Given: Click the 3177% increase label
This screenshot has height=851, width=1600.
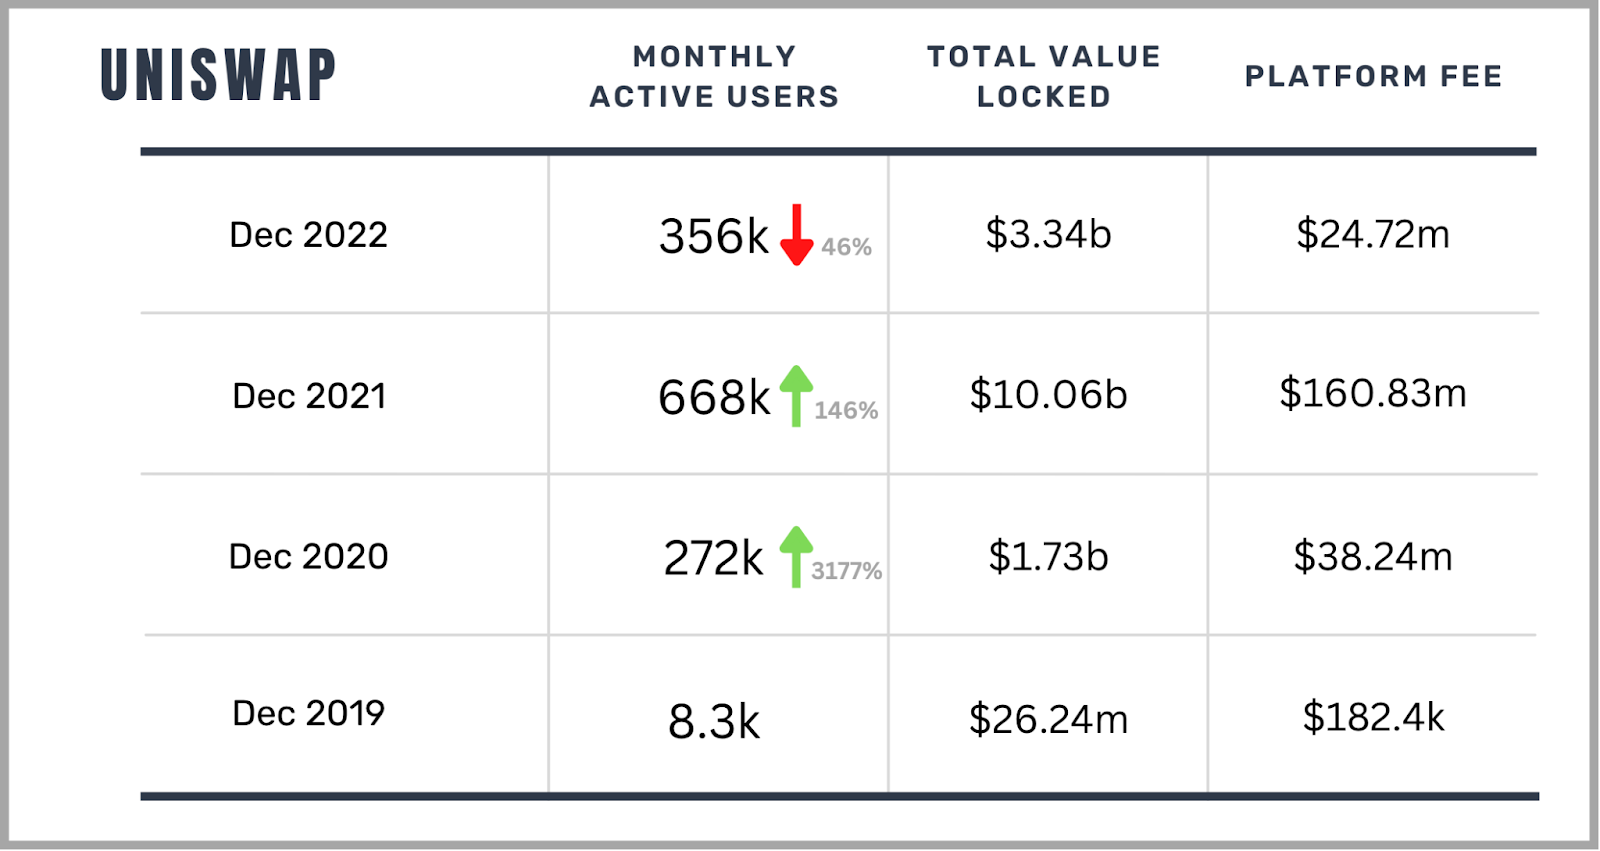Looking at the screenshot, I should [846, 571].
